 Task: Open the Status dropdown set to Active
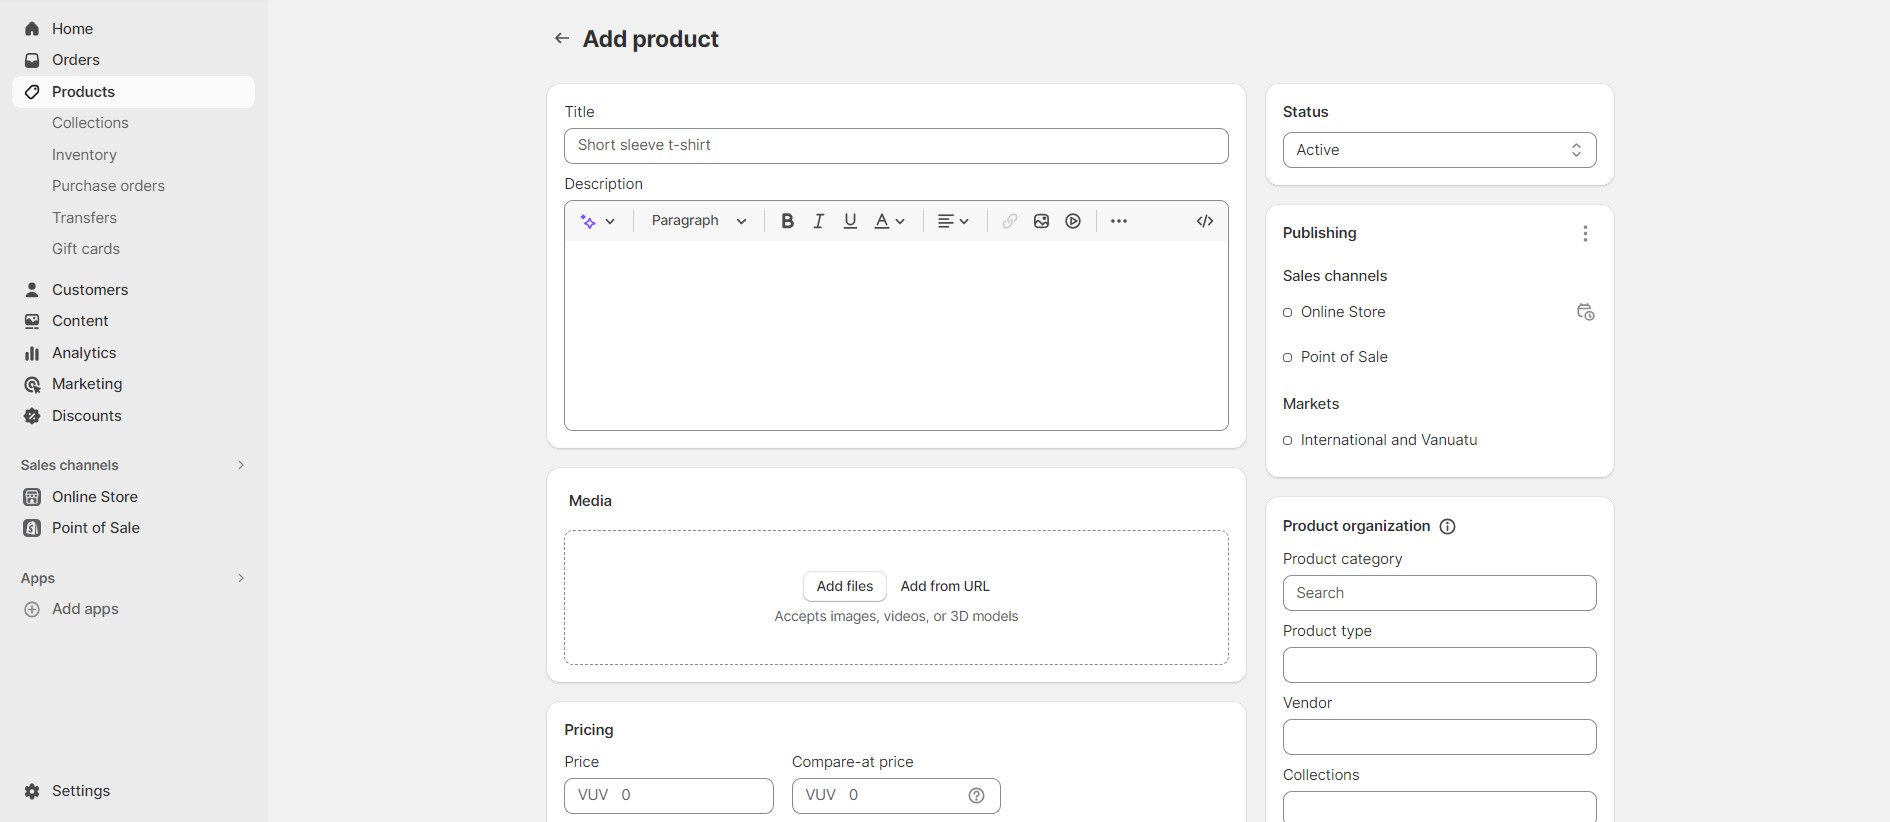[x=1439, y=150]
